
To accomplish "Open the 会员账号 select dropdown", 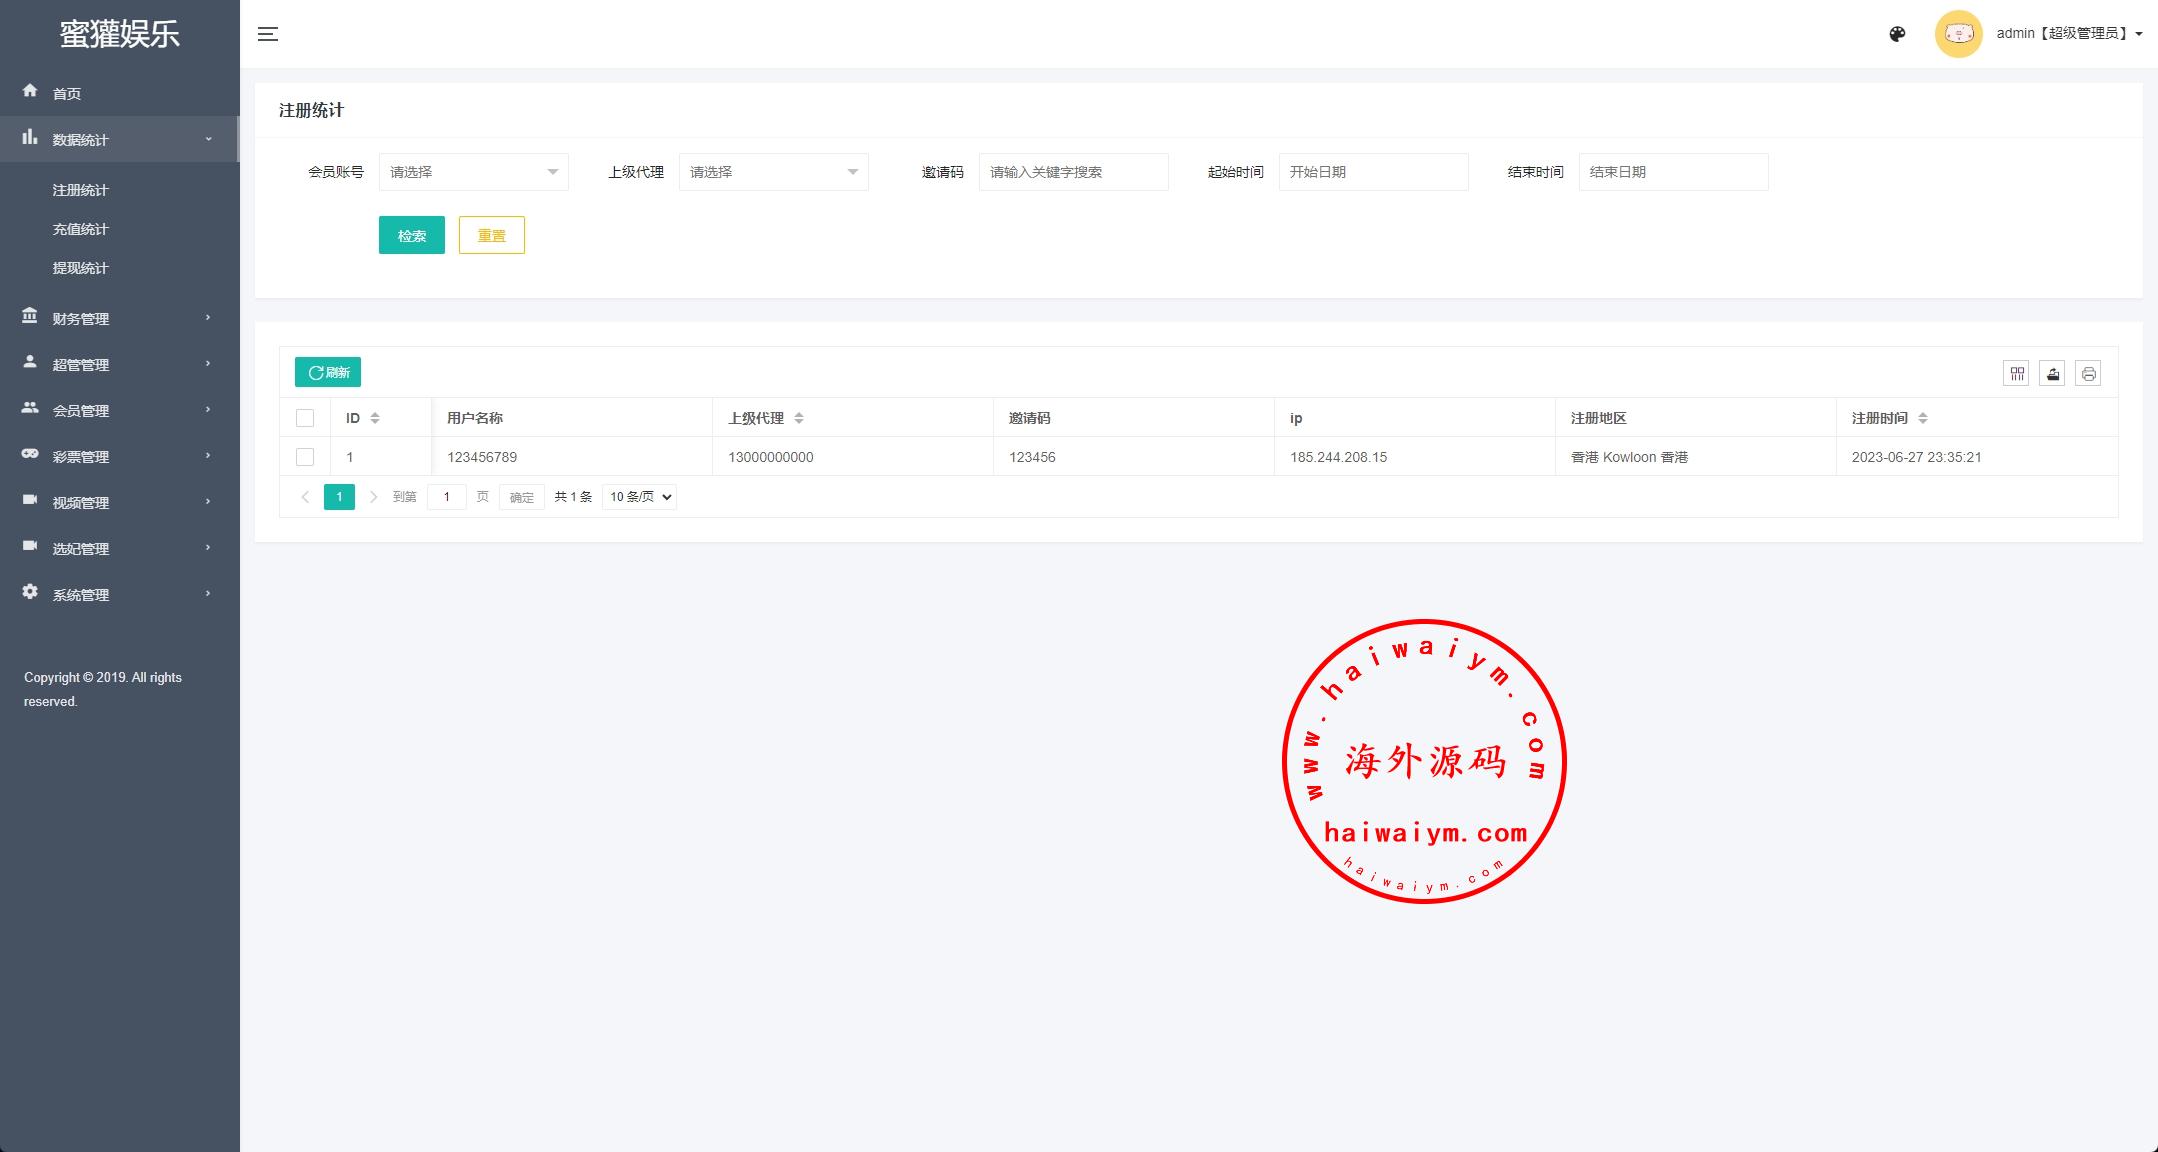I will (473, 172).
